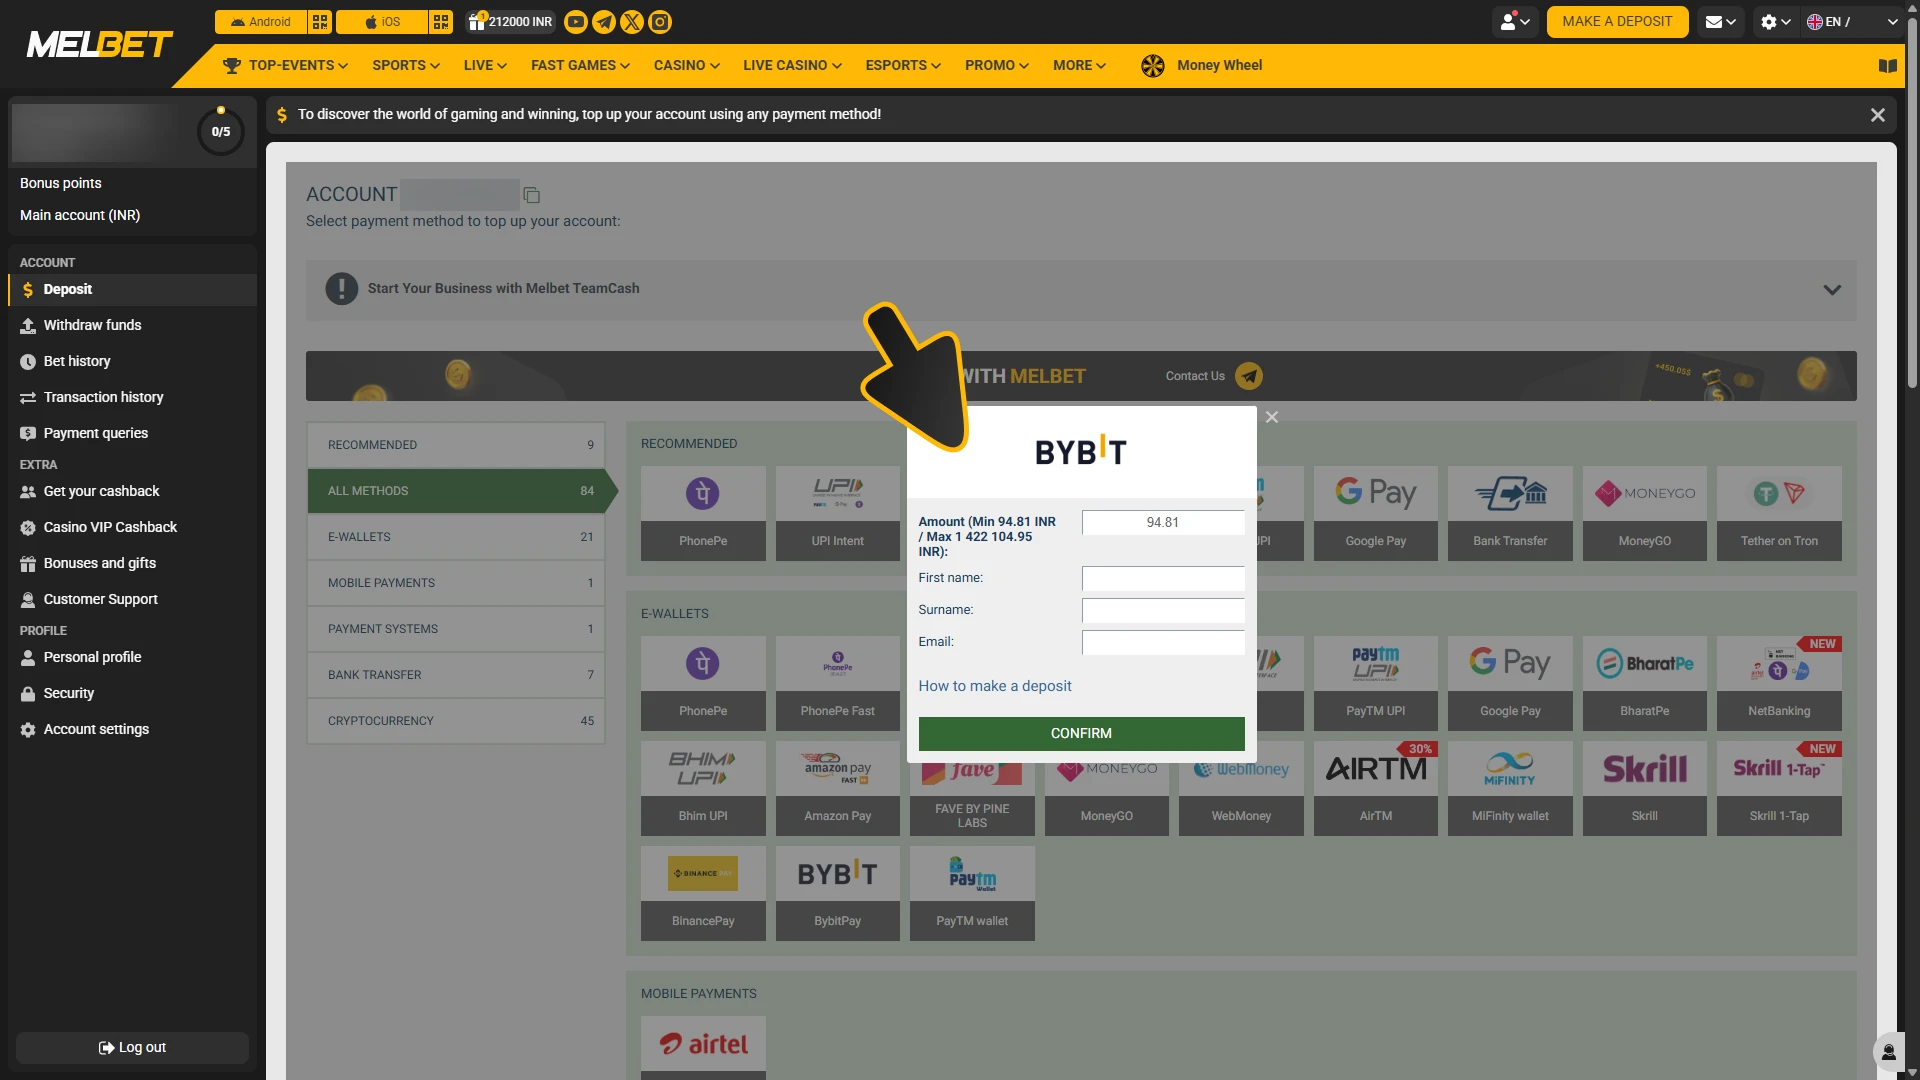
Task: Select Tether on Tron payment method
Action: coord(1779,513)
